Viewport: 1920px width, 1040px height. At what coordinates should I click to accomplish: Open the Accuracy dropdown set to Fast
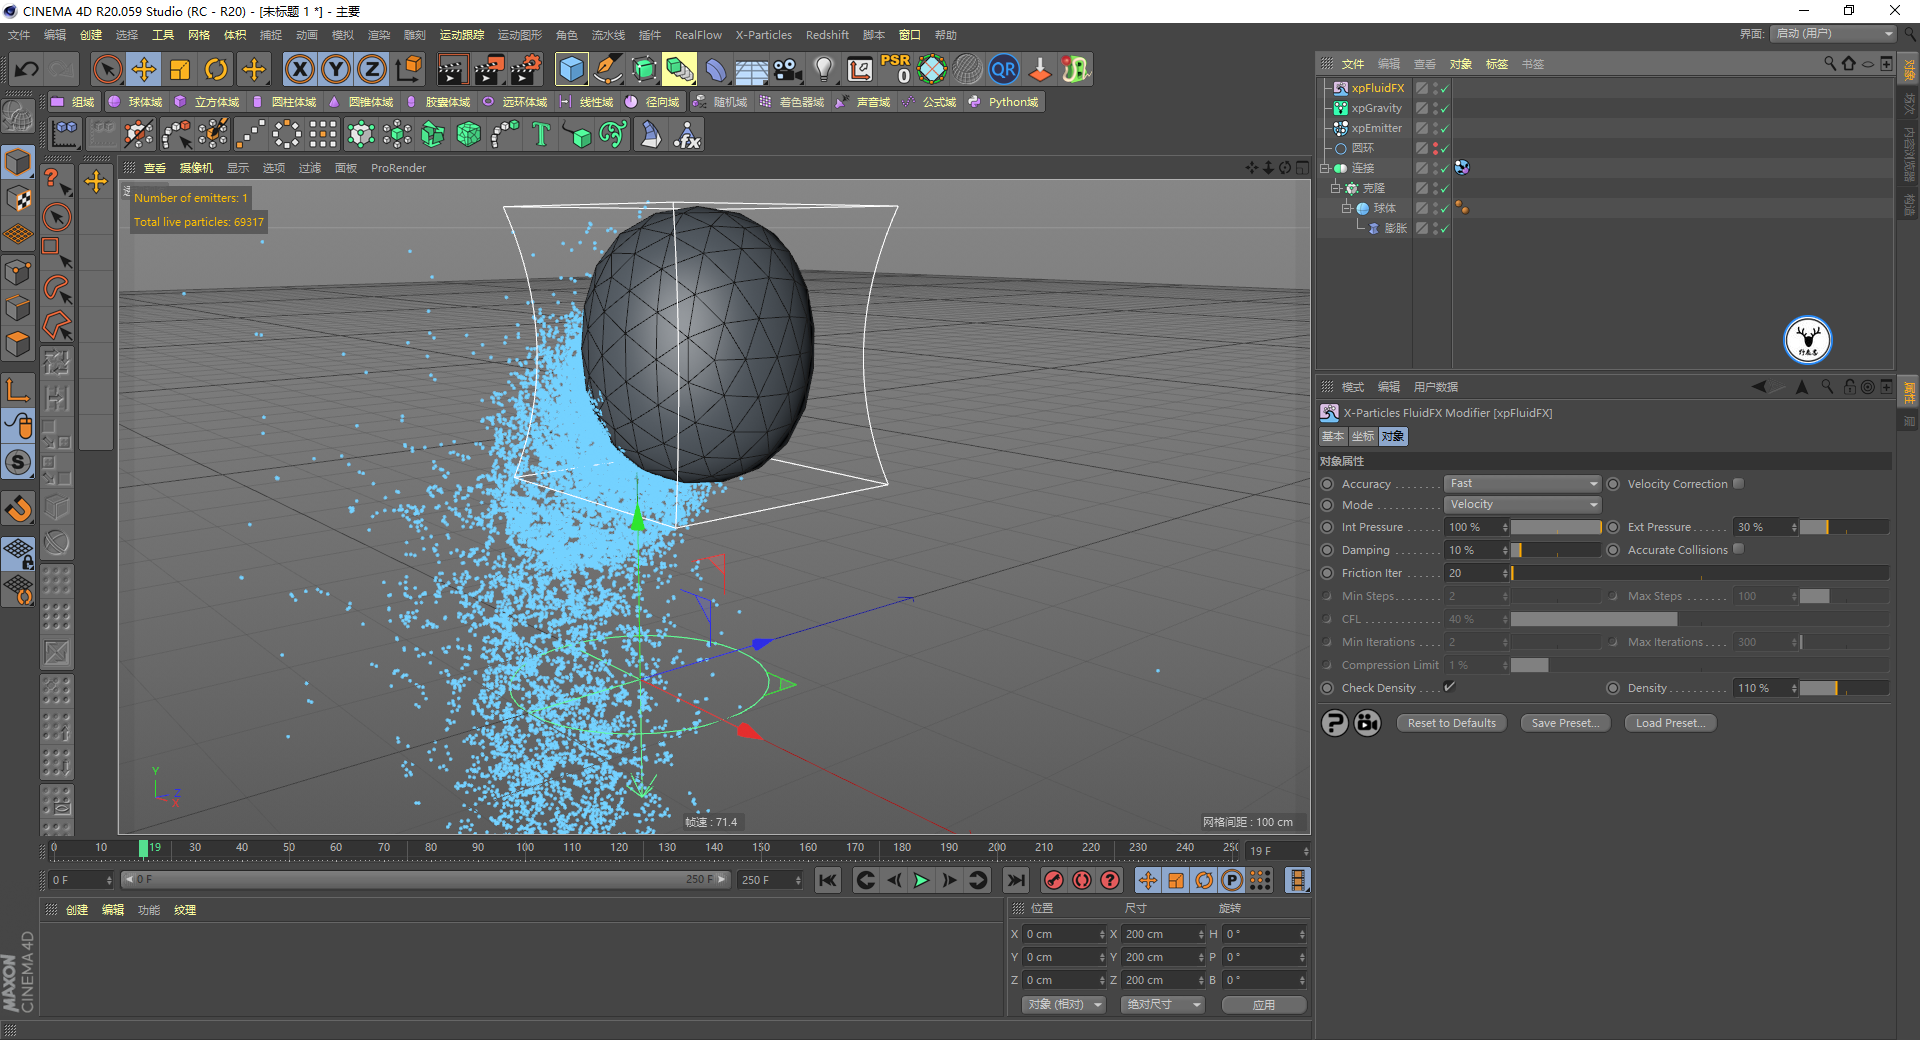pos(1522,484)
